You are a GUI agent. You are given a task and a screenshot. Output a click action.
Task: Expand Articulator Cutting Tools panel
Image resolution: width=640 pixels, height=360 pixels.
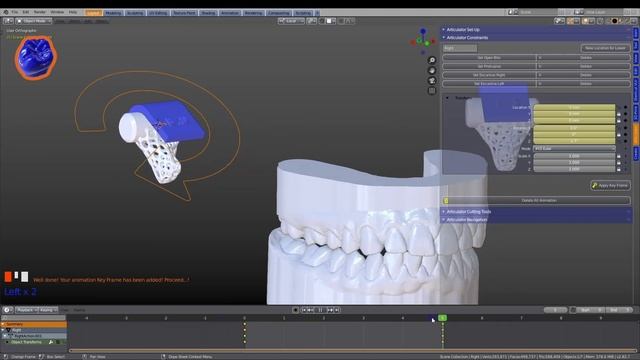pos(536,212)
